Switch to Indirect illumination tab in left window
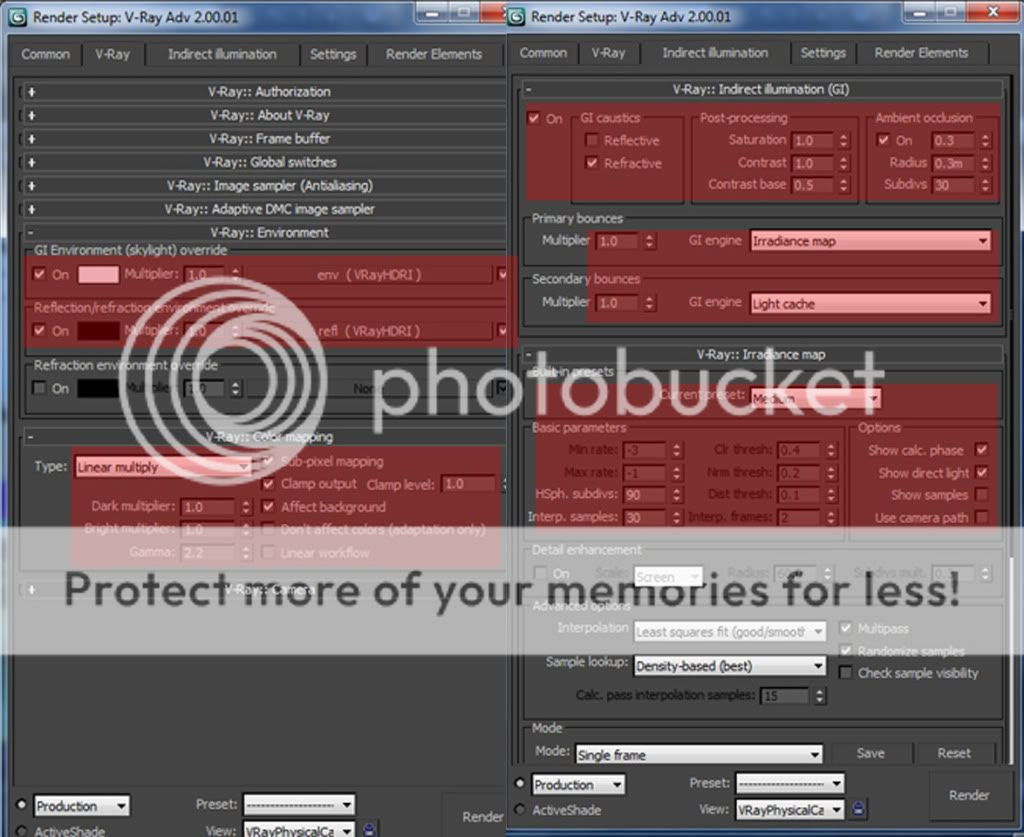The image size is (1024, 837). tap(222, 54)
